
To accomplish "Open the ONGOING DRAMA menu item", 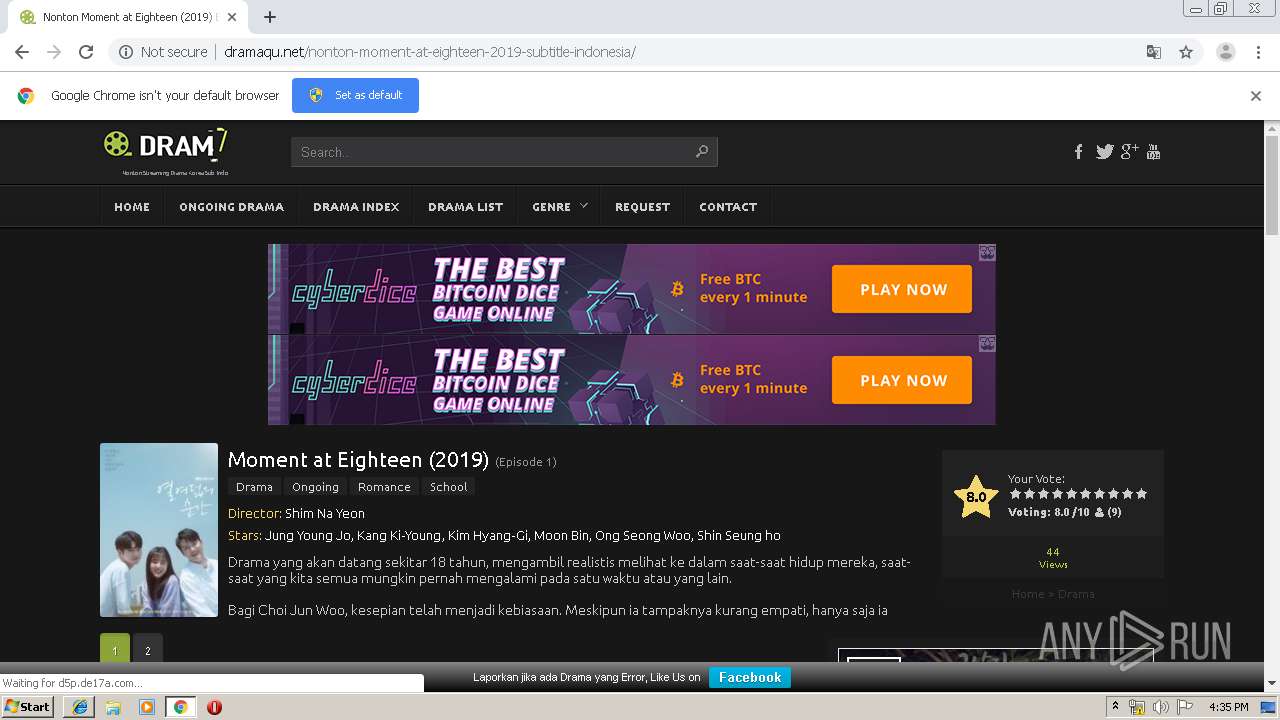I will pyautogui.click(x=232, y=207).
